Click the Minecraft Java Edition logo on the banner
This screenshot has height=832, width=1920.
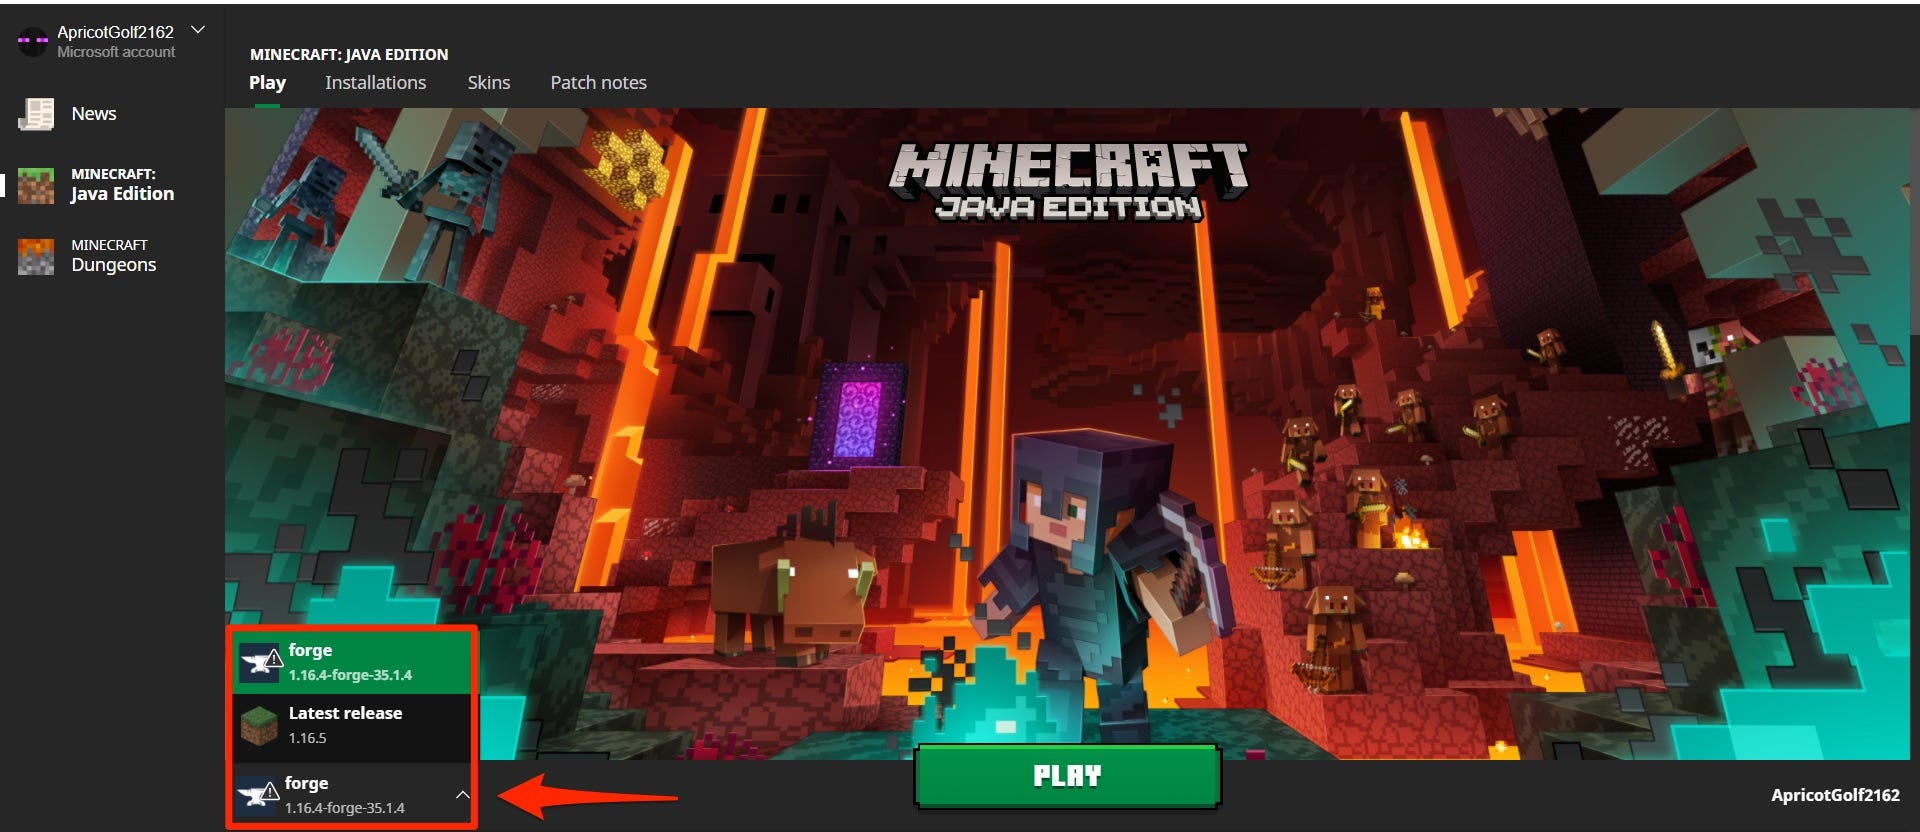[x=1068, y=181]
